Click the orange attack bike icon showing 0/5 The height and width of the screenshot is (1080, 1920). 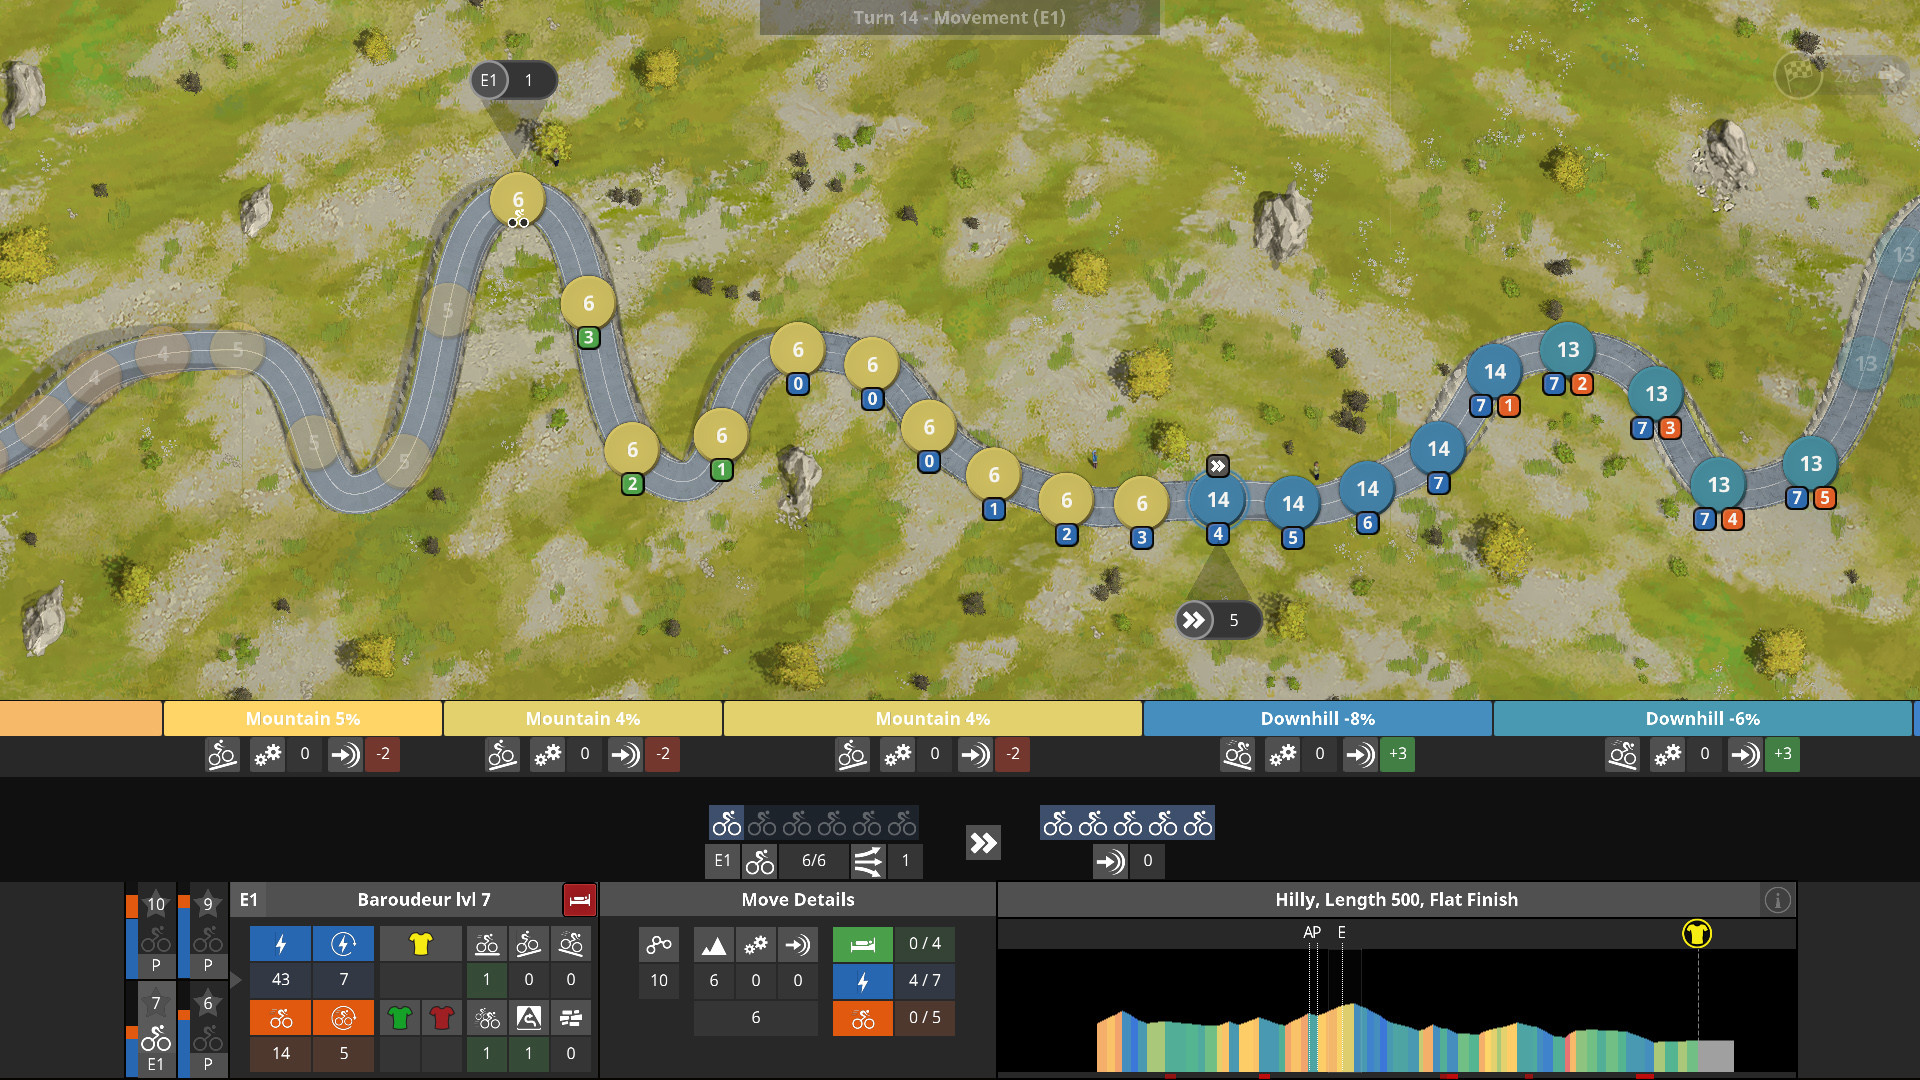[x=862, y=1018]
